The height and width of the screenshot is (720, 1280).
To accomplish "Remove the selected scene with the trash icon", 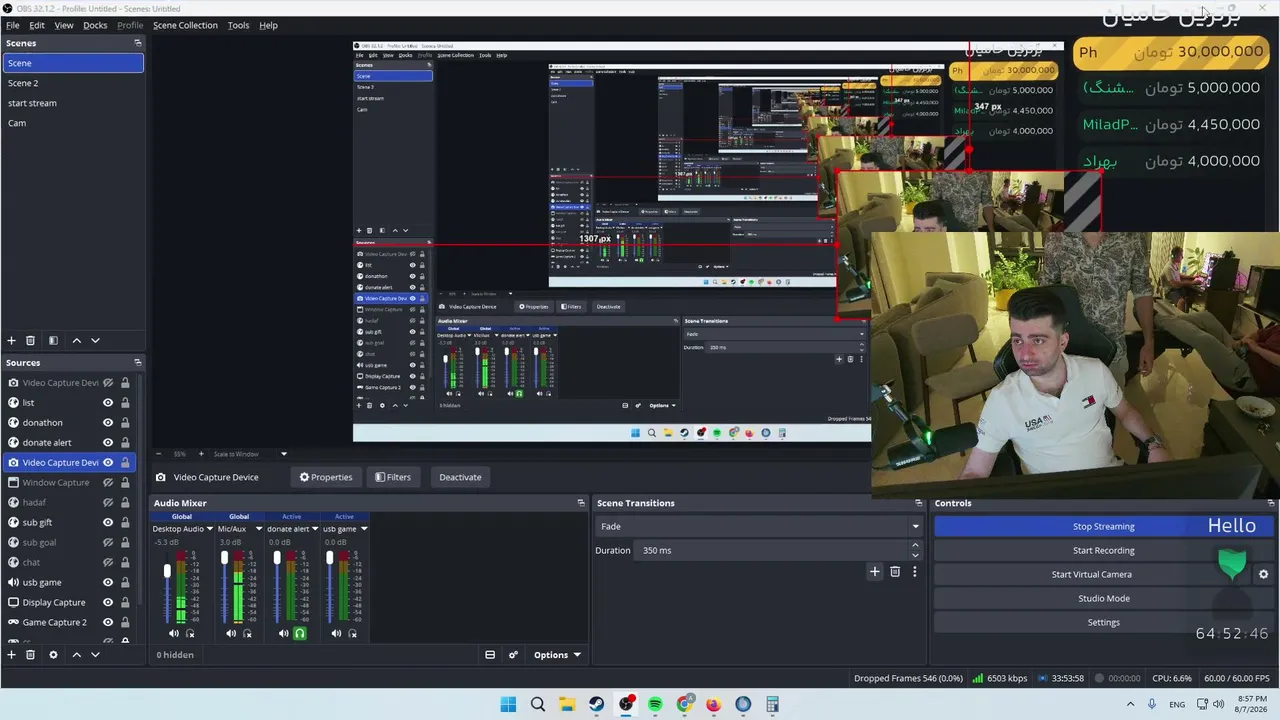I will 30,341.
